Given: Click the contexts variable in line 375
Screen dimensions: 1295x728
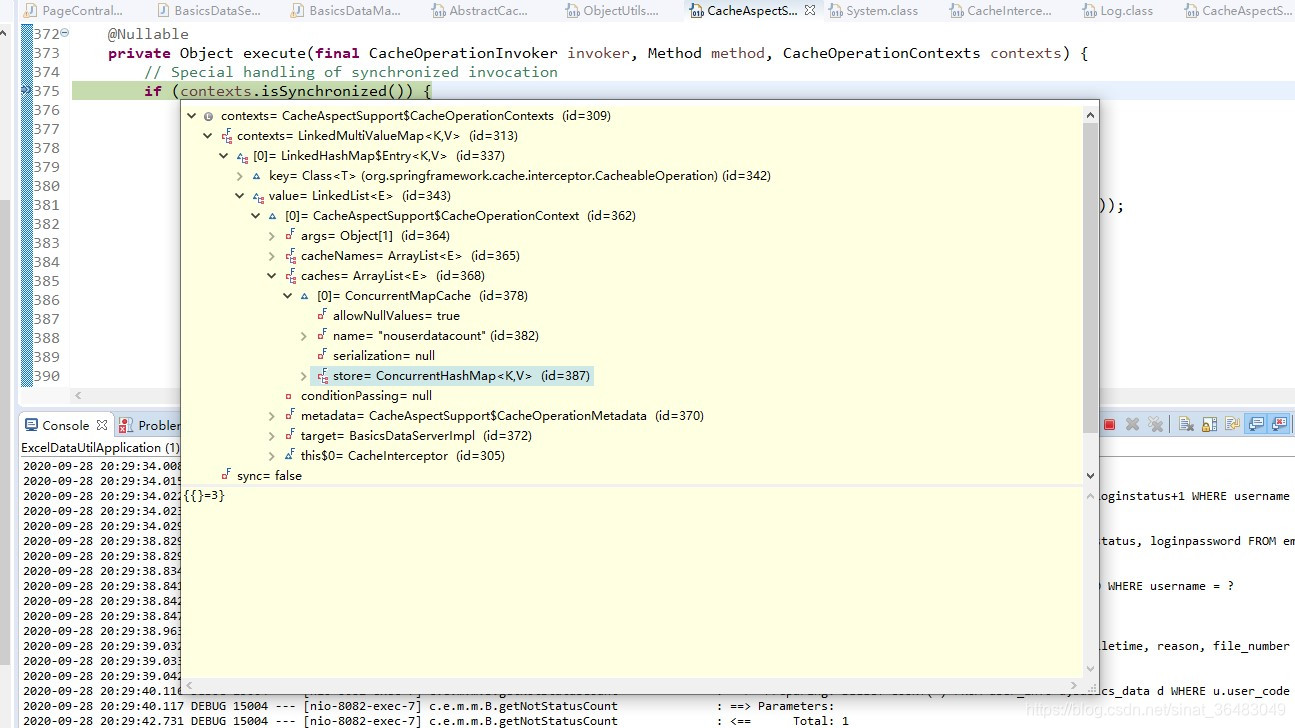Looking at the screenshot, I should tap(216, 91).
